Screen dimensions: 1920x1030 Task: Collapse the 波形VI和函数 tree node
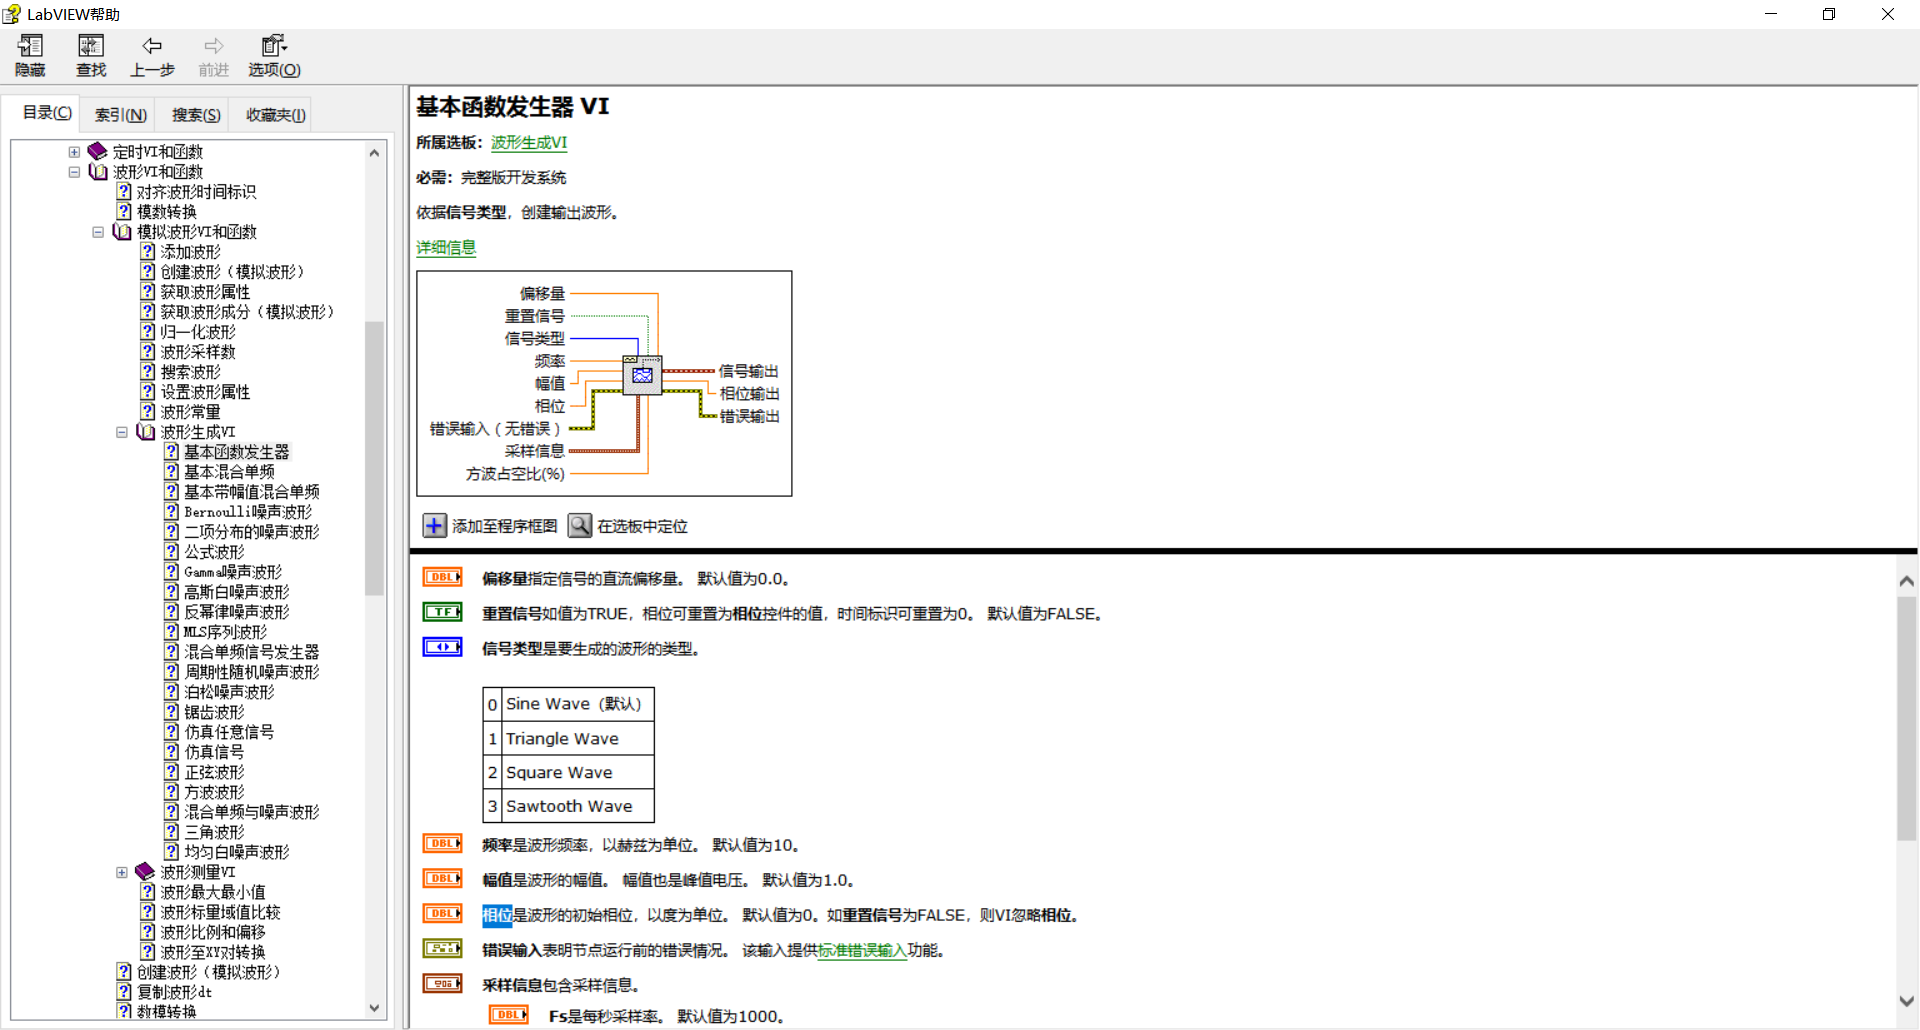74,172
